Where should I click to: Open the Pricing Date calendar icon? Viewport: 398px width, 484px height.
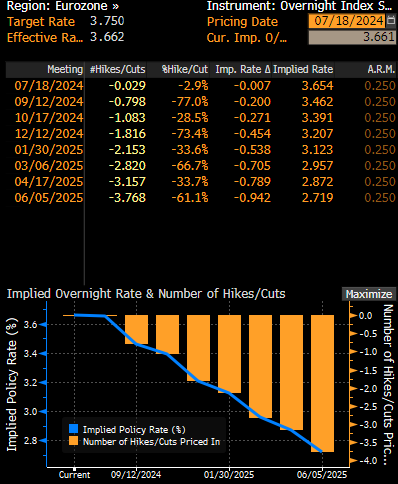coord(391,21)
